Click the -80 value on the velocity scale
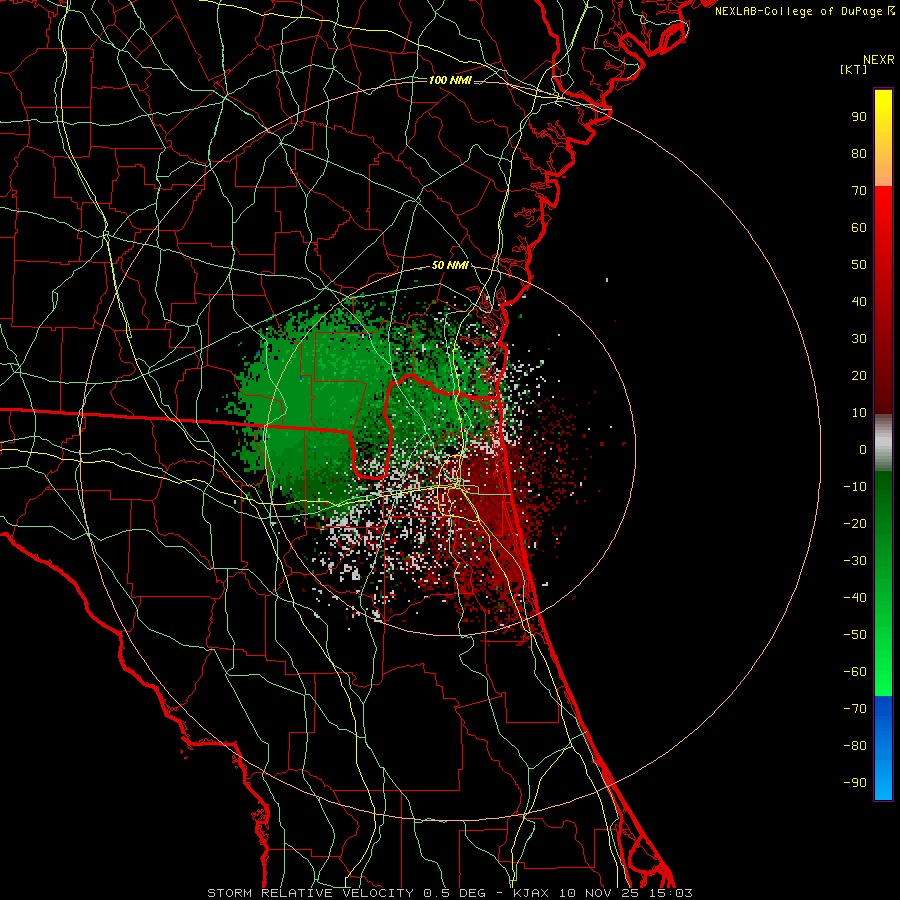 coord(855,746)
